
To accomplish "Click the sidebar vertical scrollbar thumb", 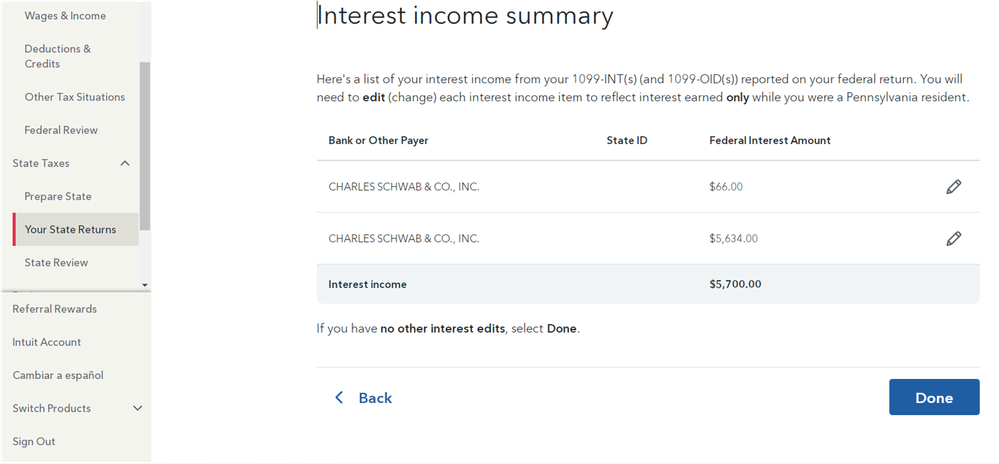I will pos(145,145).
